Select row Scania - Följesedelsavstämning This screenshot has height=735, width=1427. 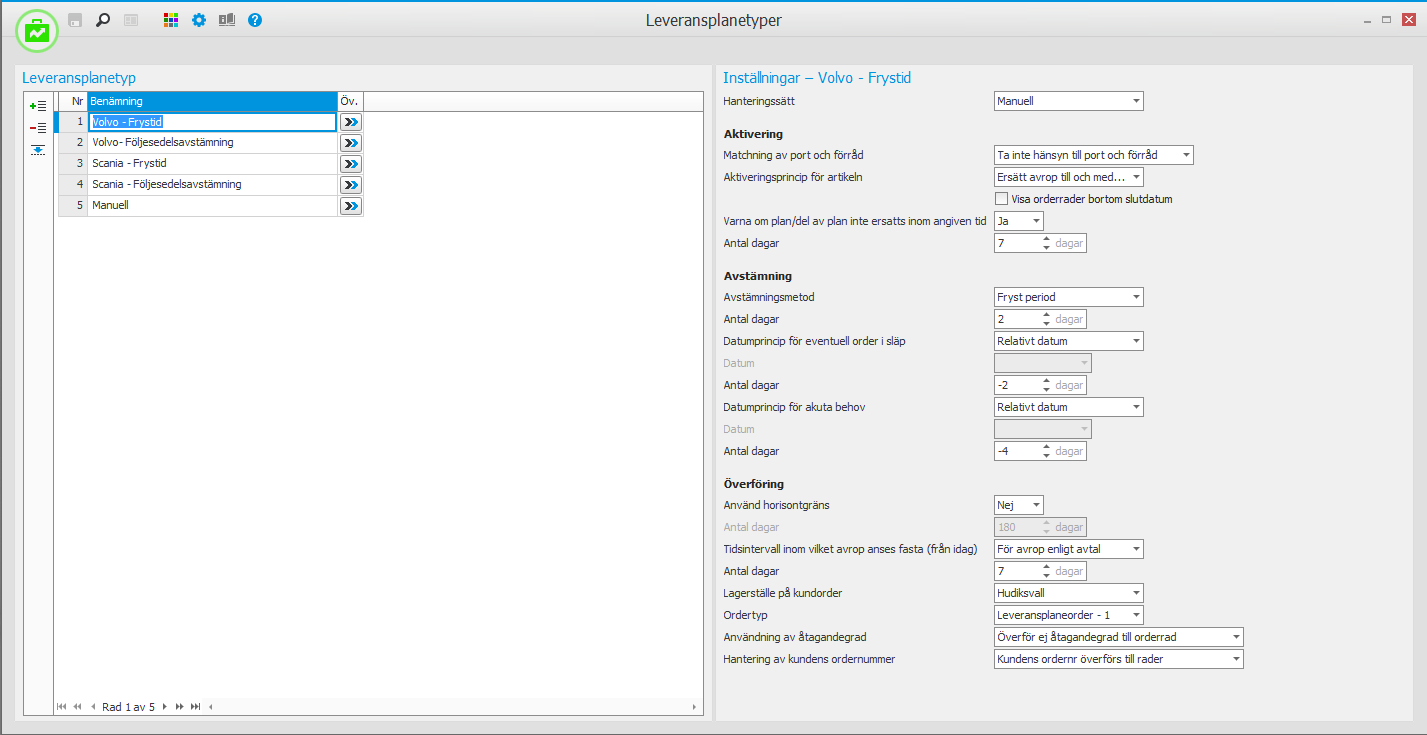pyautogui.click(x=212, y=185)
